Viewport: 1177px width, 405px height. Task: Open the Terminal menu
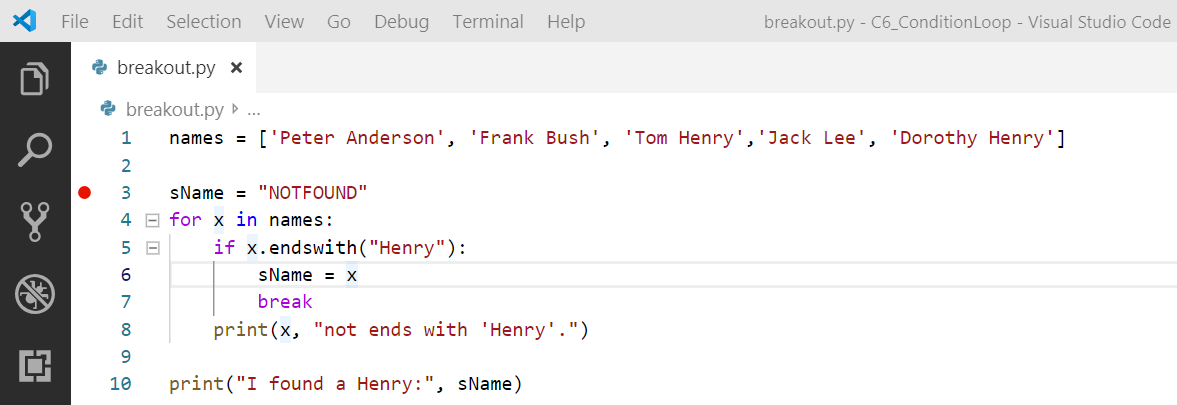click(488, 22)
